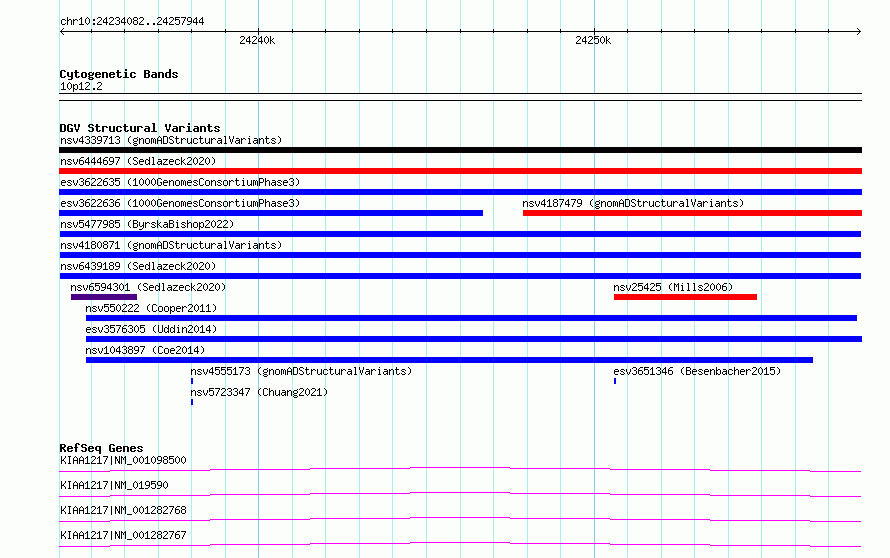Open the nsv25425 Mills2006 label
The height and width of the screenshot is (558, 890).
[673, 287]
